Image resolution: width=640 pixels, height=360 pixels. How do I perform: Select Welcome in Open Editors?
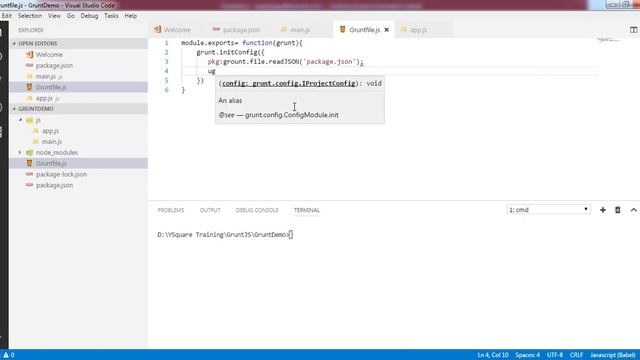tap(78, 55)
